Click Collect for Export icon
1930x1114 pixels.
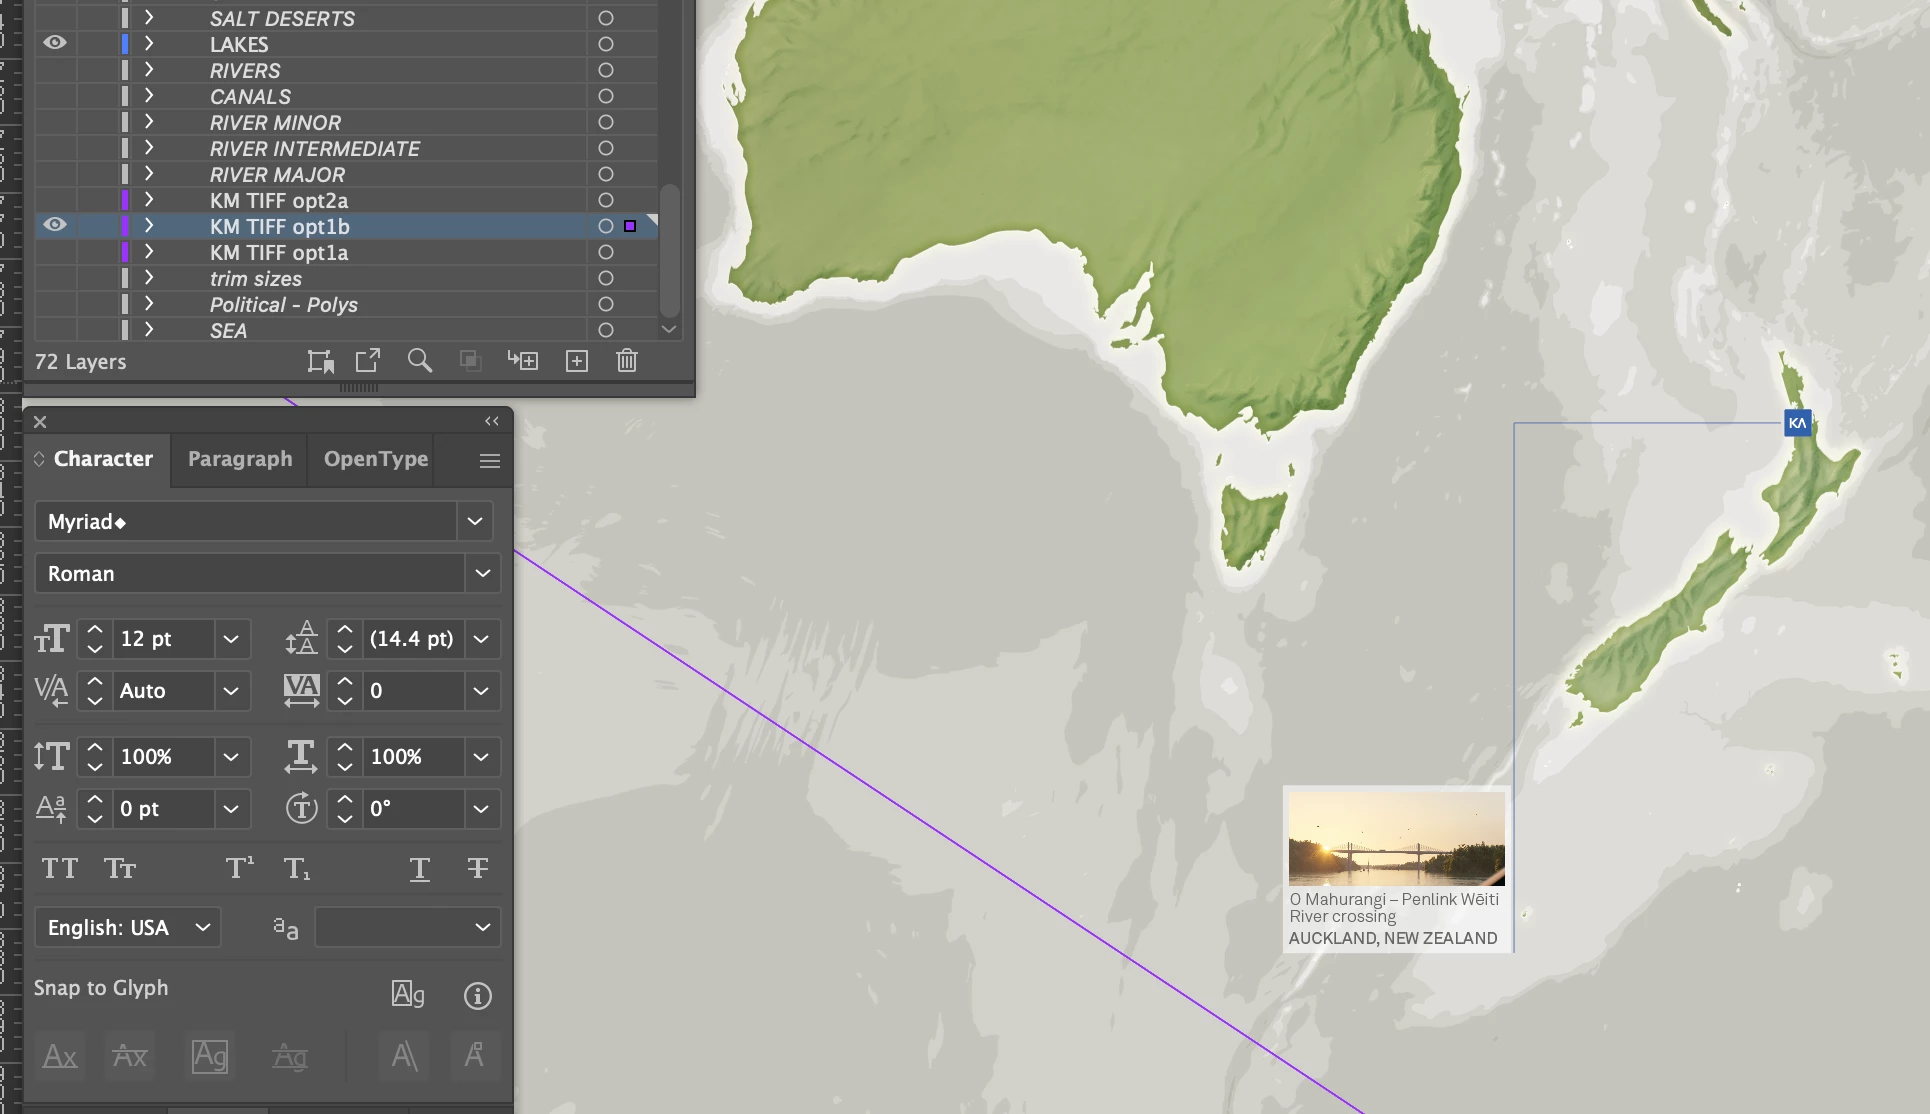[x=368, y=361]
